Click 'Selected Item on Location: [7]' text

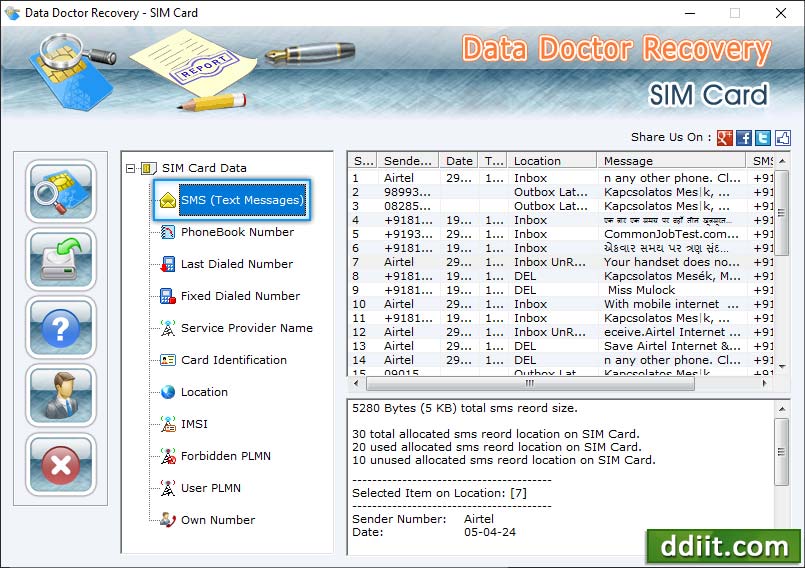coord(439,493)
